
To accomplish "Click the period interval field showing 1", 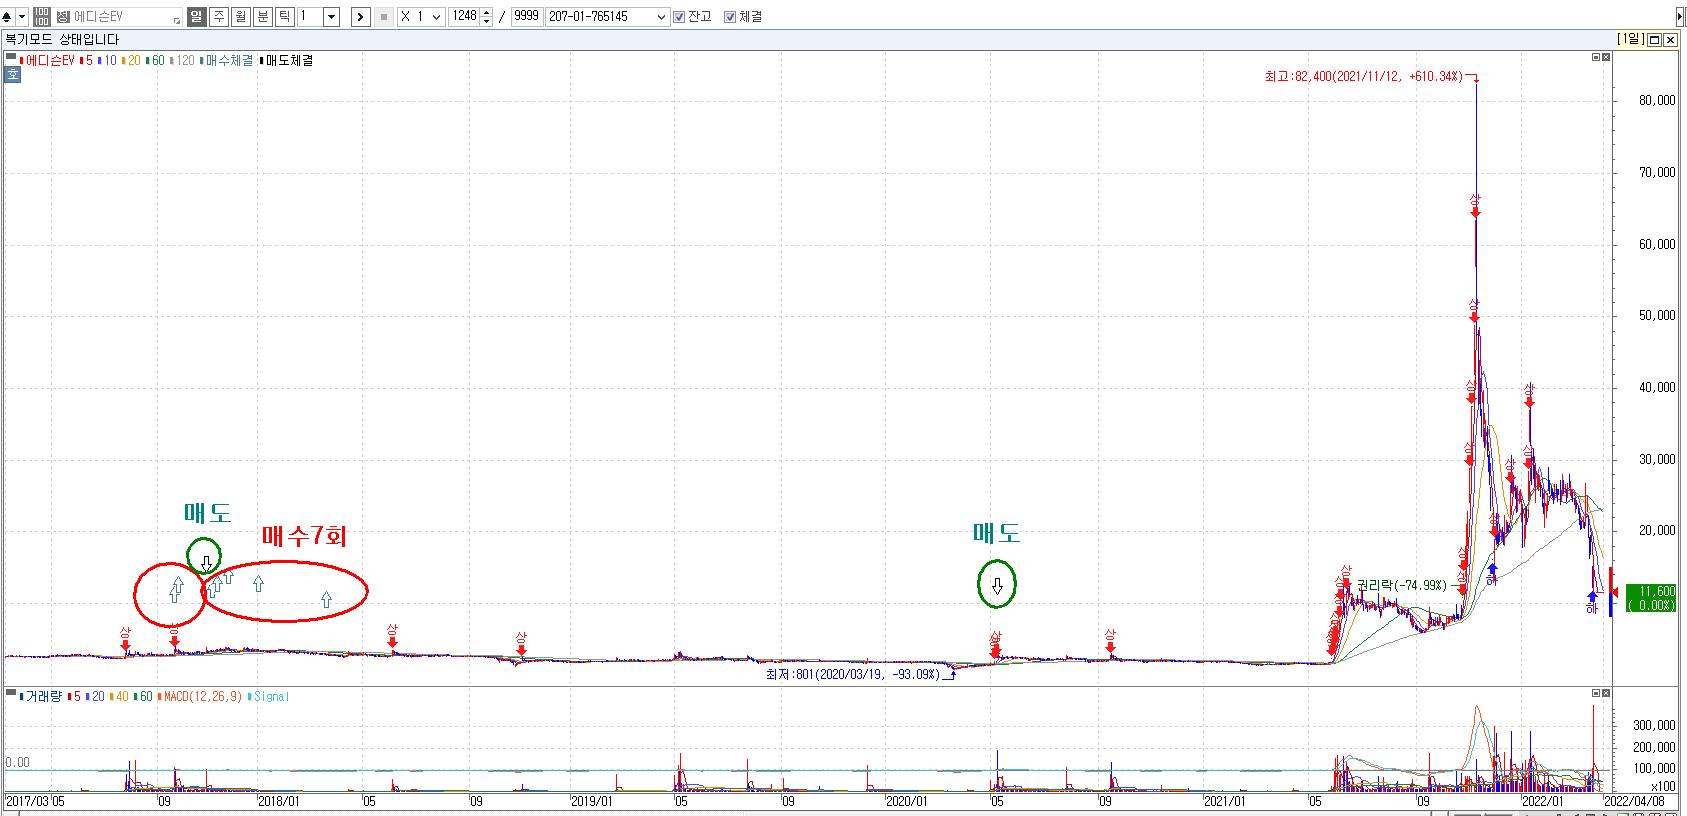I will pyautogui.click(x=310, y=17).
